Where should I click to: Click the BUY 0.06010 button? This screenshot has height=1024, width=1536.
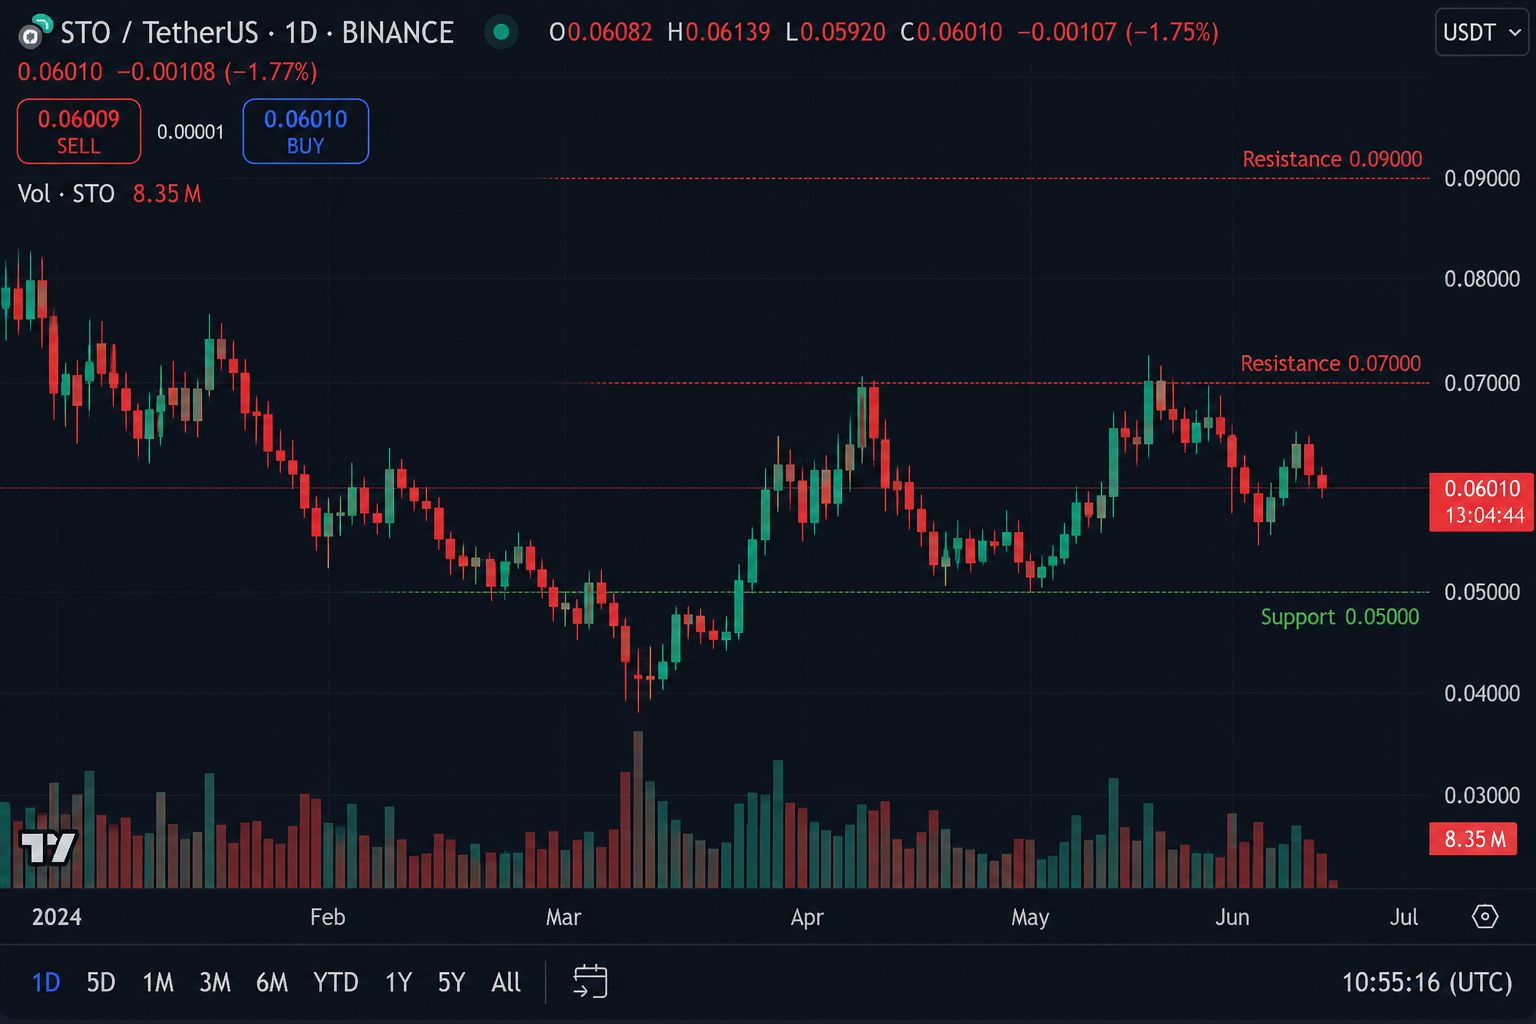pos(306,131)
